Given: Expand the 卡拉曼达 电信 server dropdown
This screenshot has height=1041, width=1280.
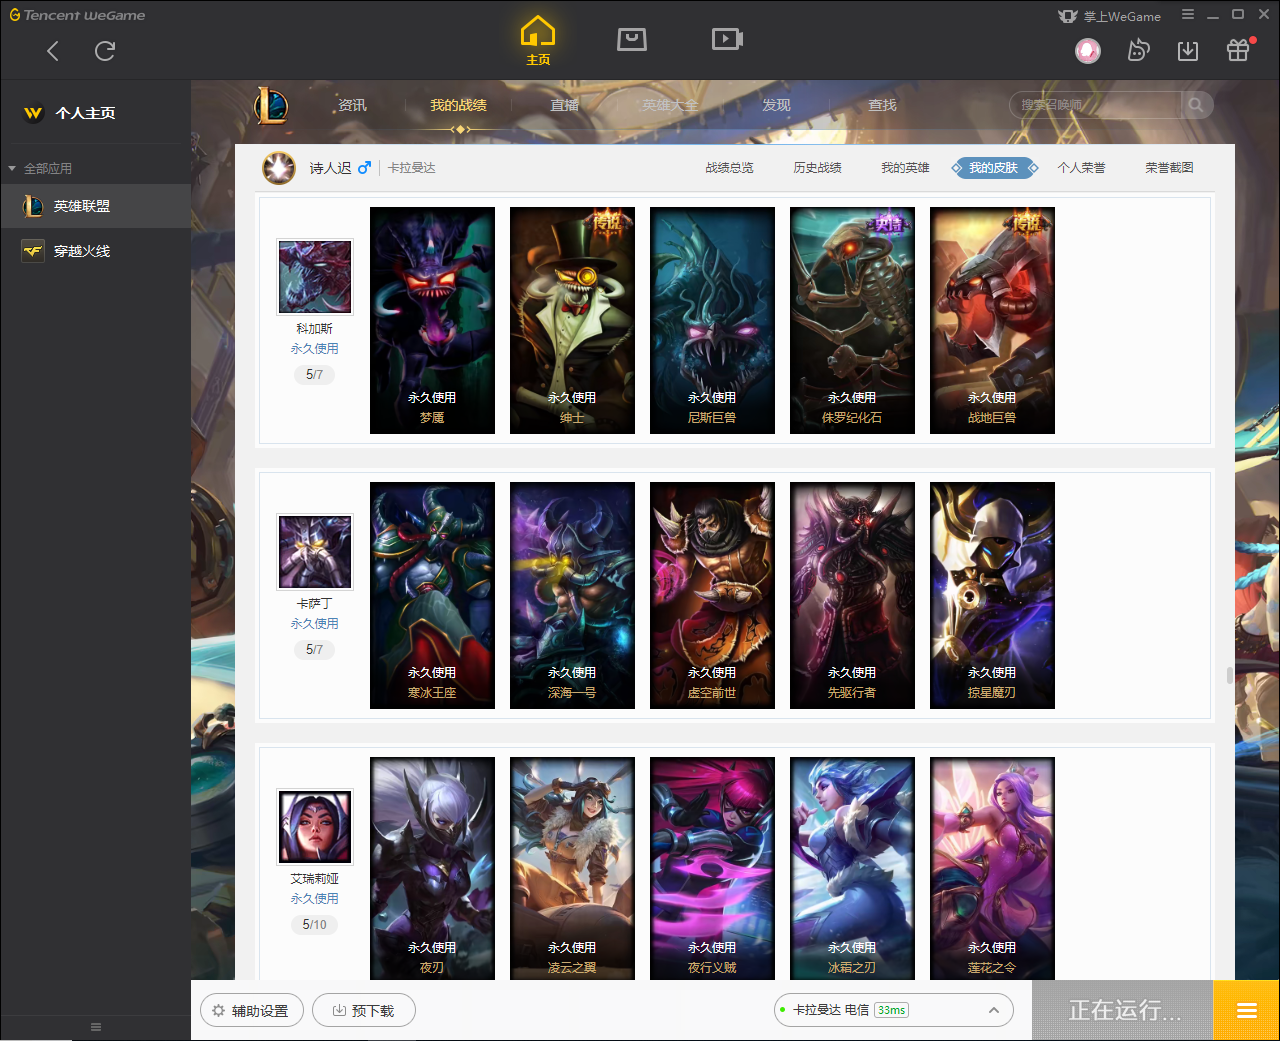Looking at the screenshot, I should (894, 1010).
